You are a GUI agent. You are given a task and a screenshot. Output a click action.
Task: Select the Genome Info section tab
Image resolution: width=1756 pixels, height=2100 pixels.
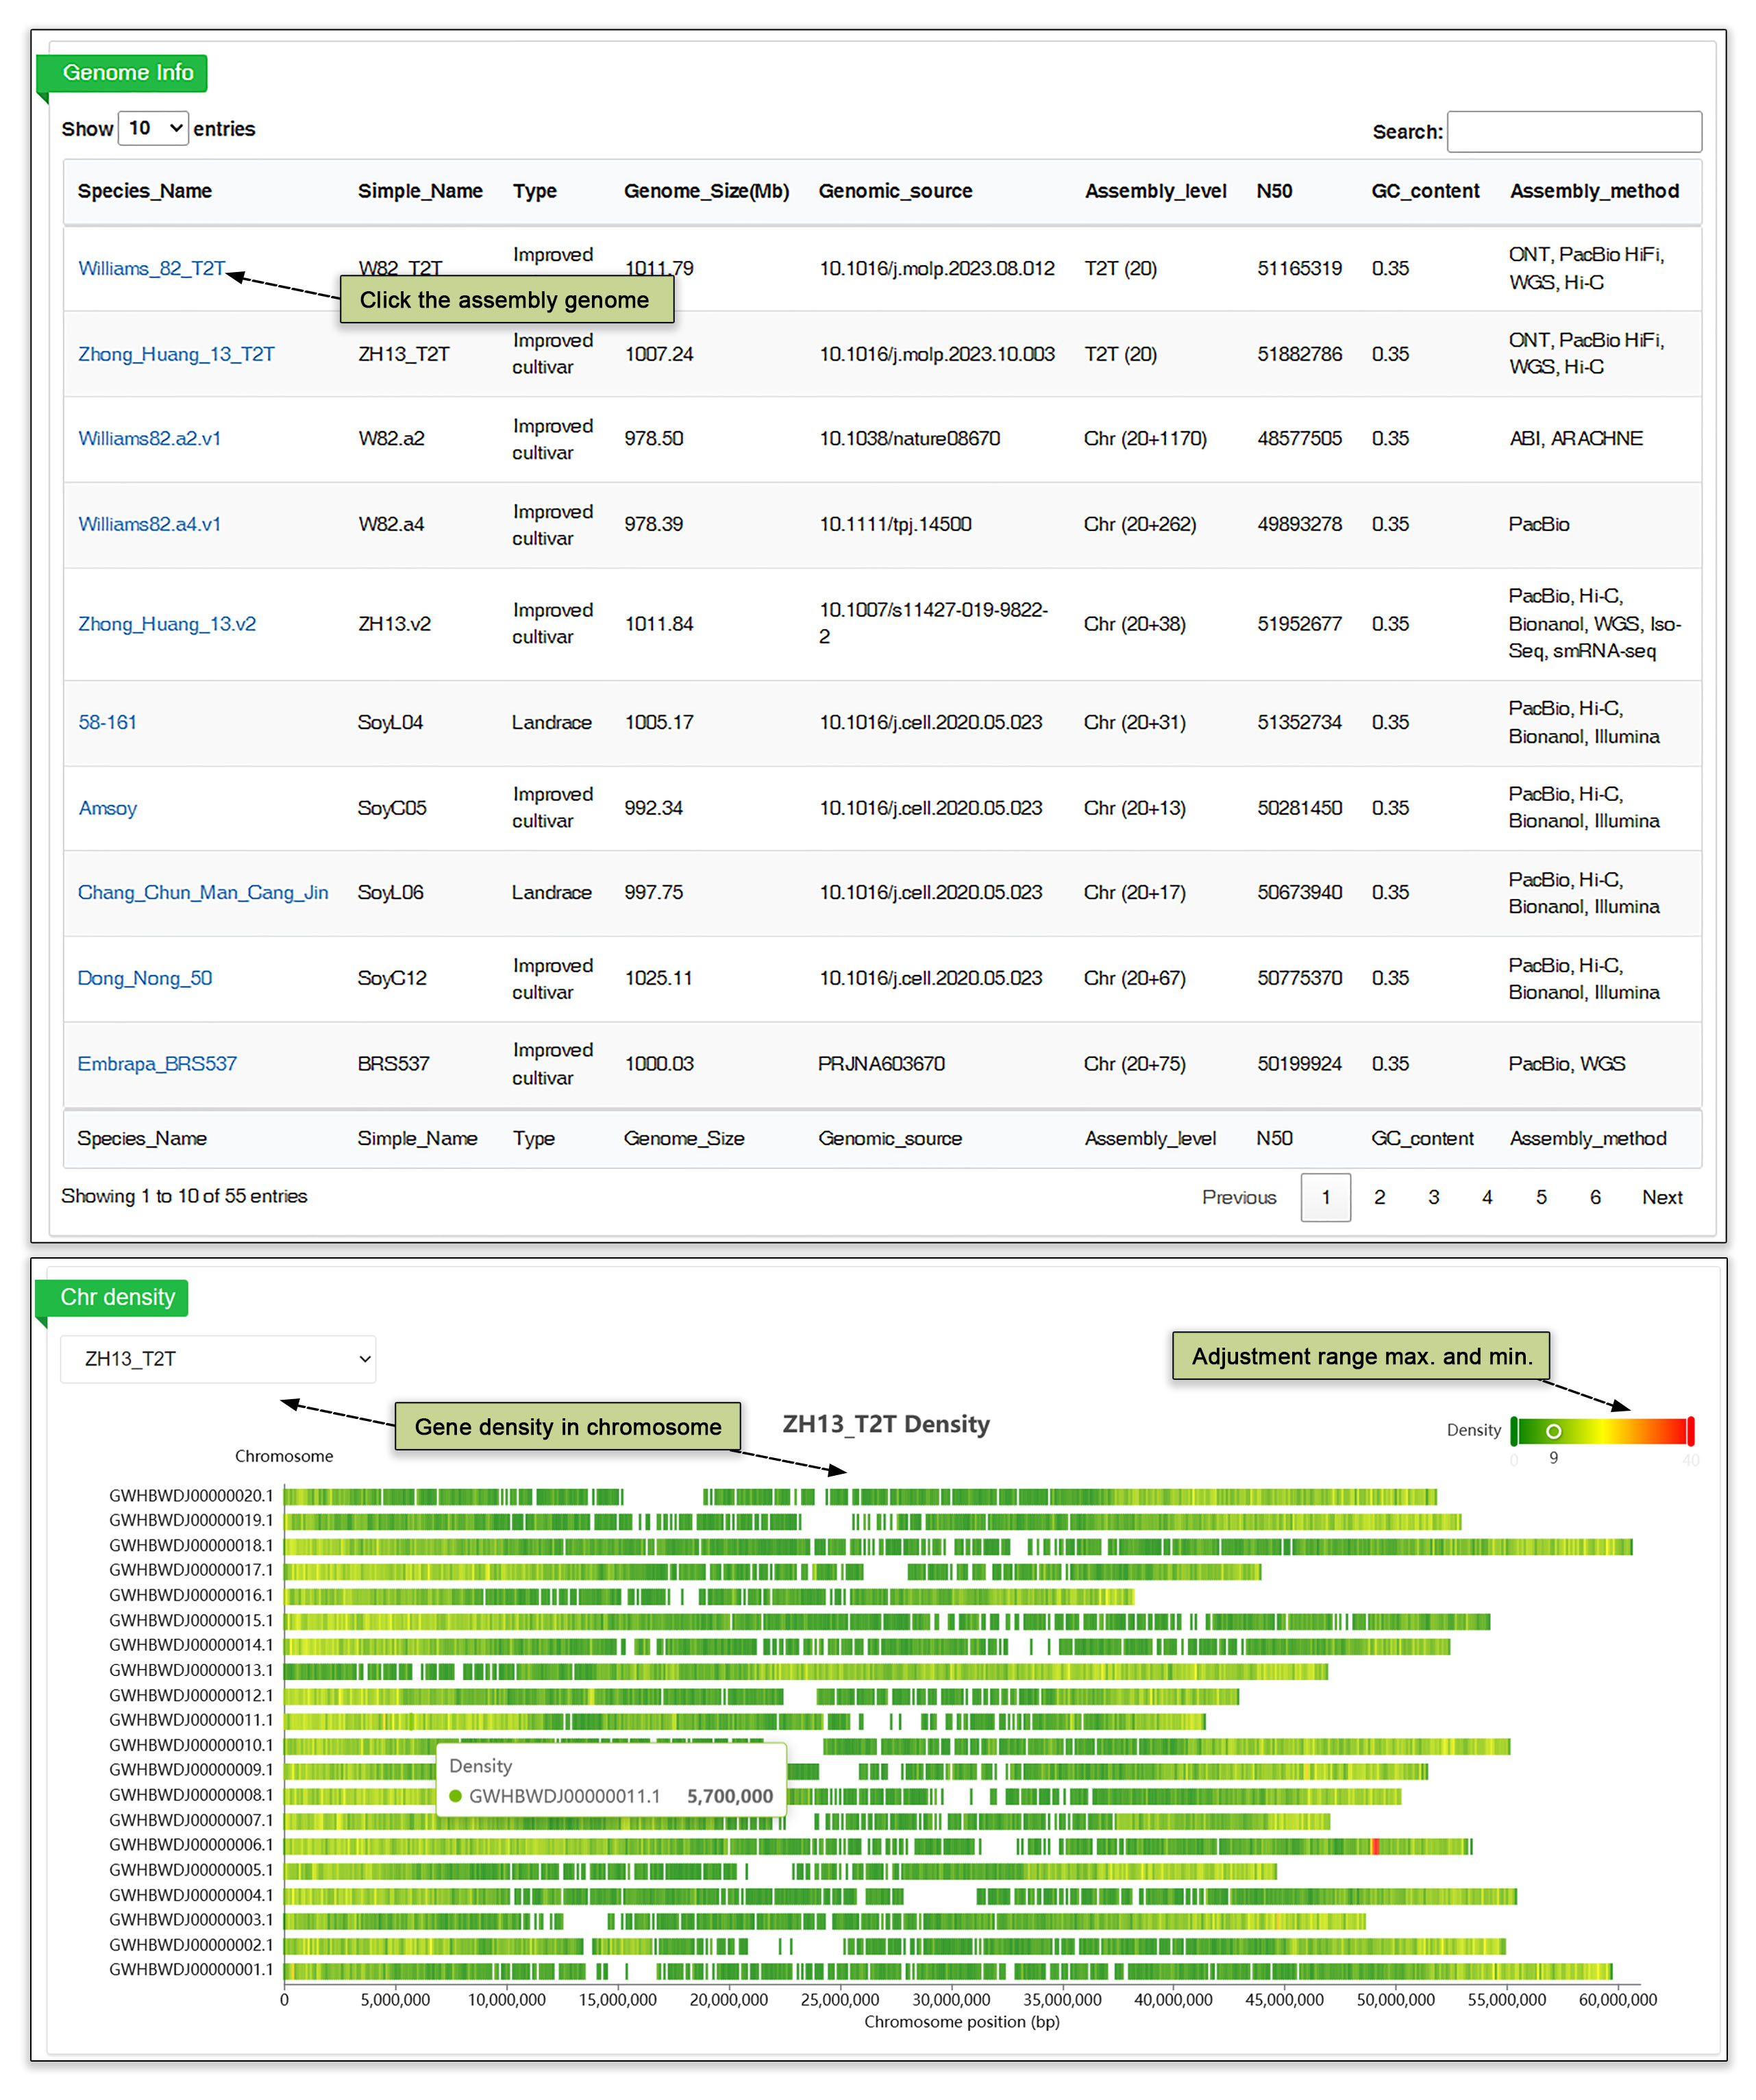127,73
